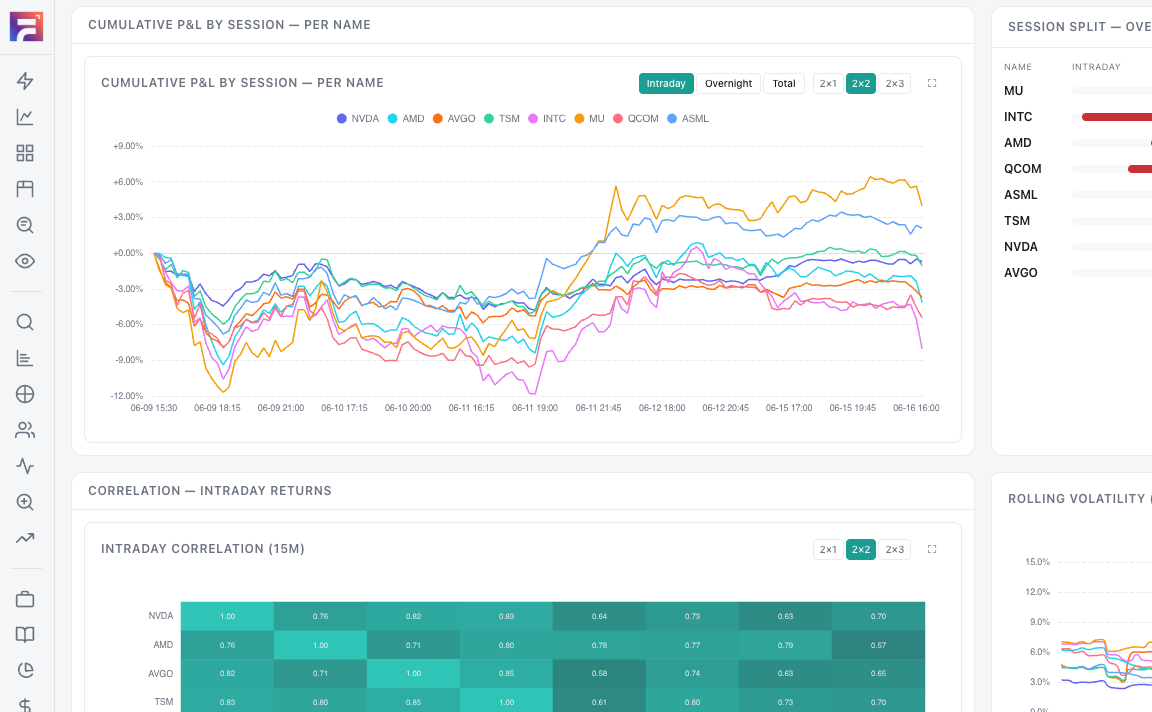Click QCOM red intraday bar

pyautogui.click(x=1140, y=169)
